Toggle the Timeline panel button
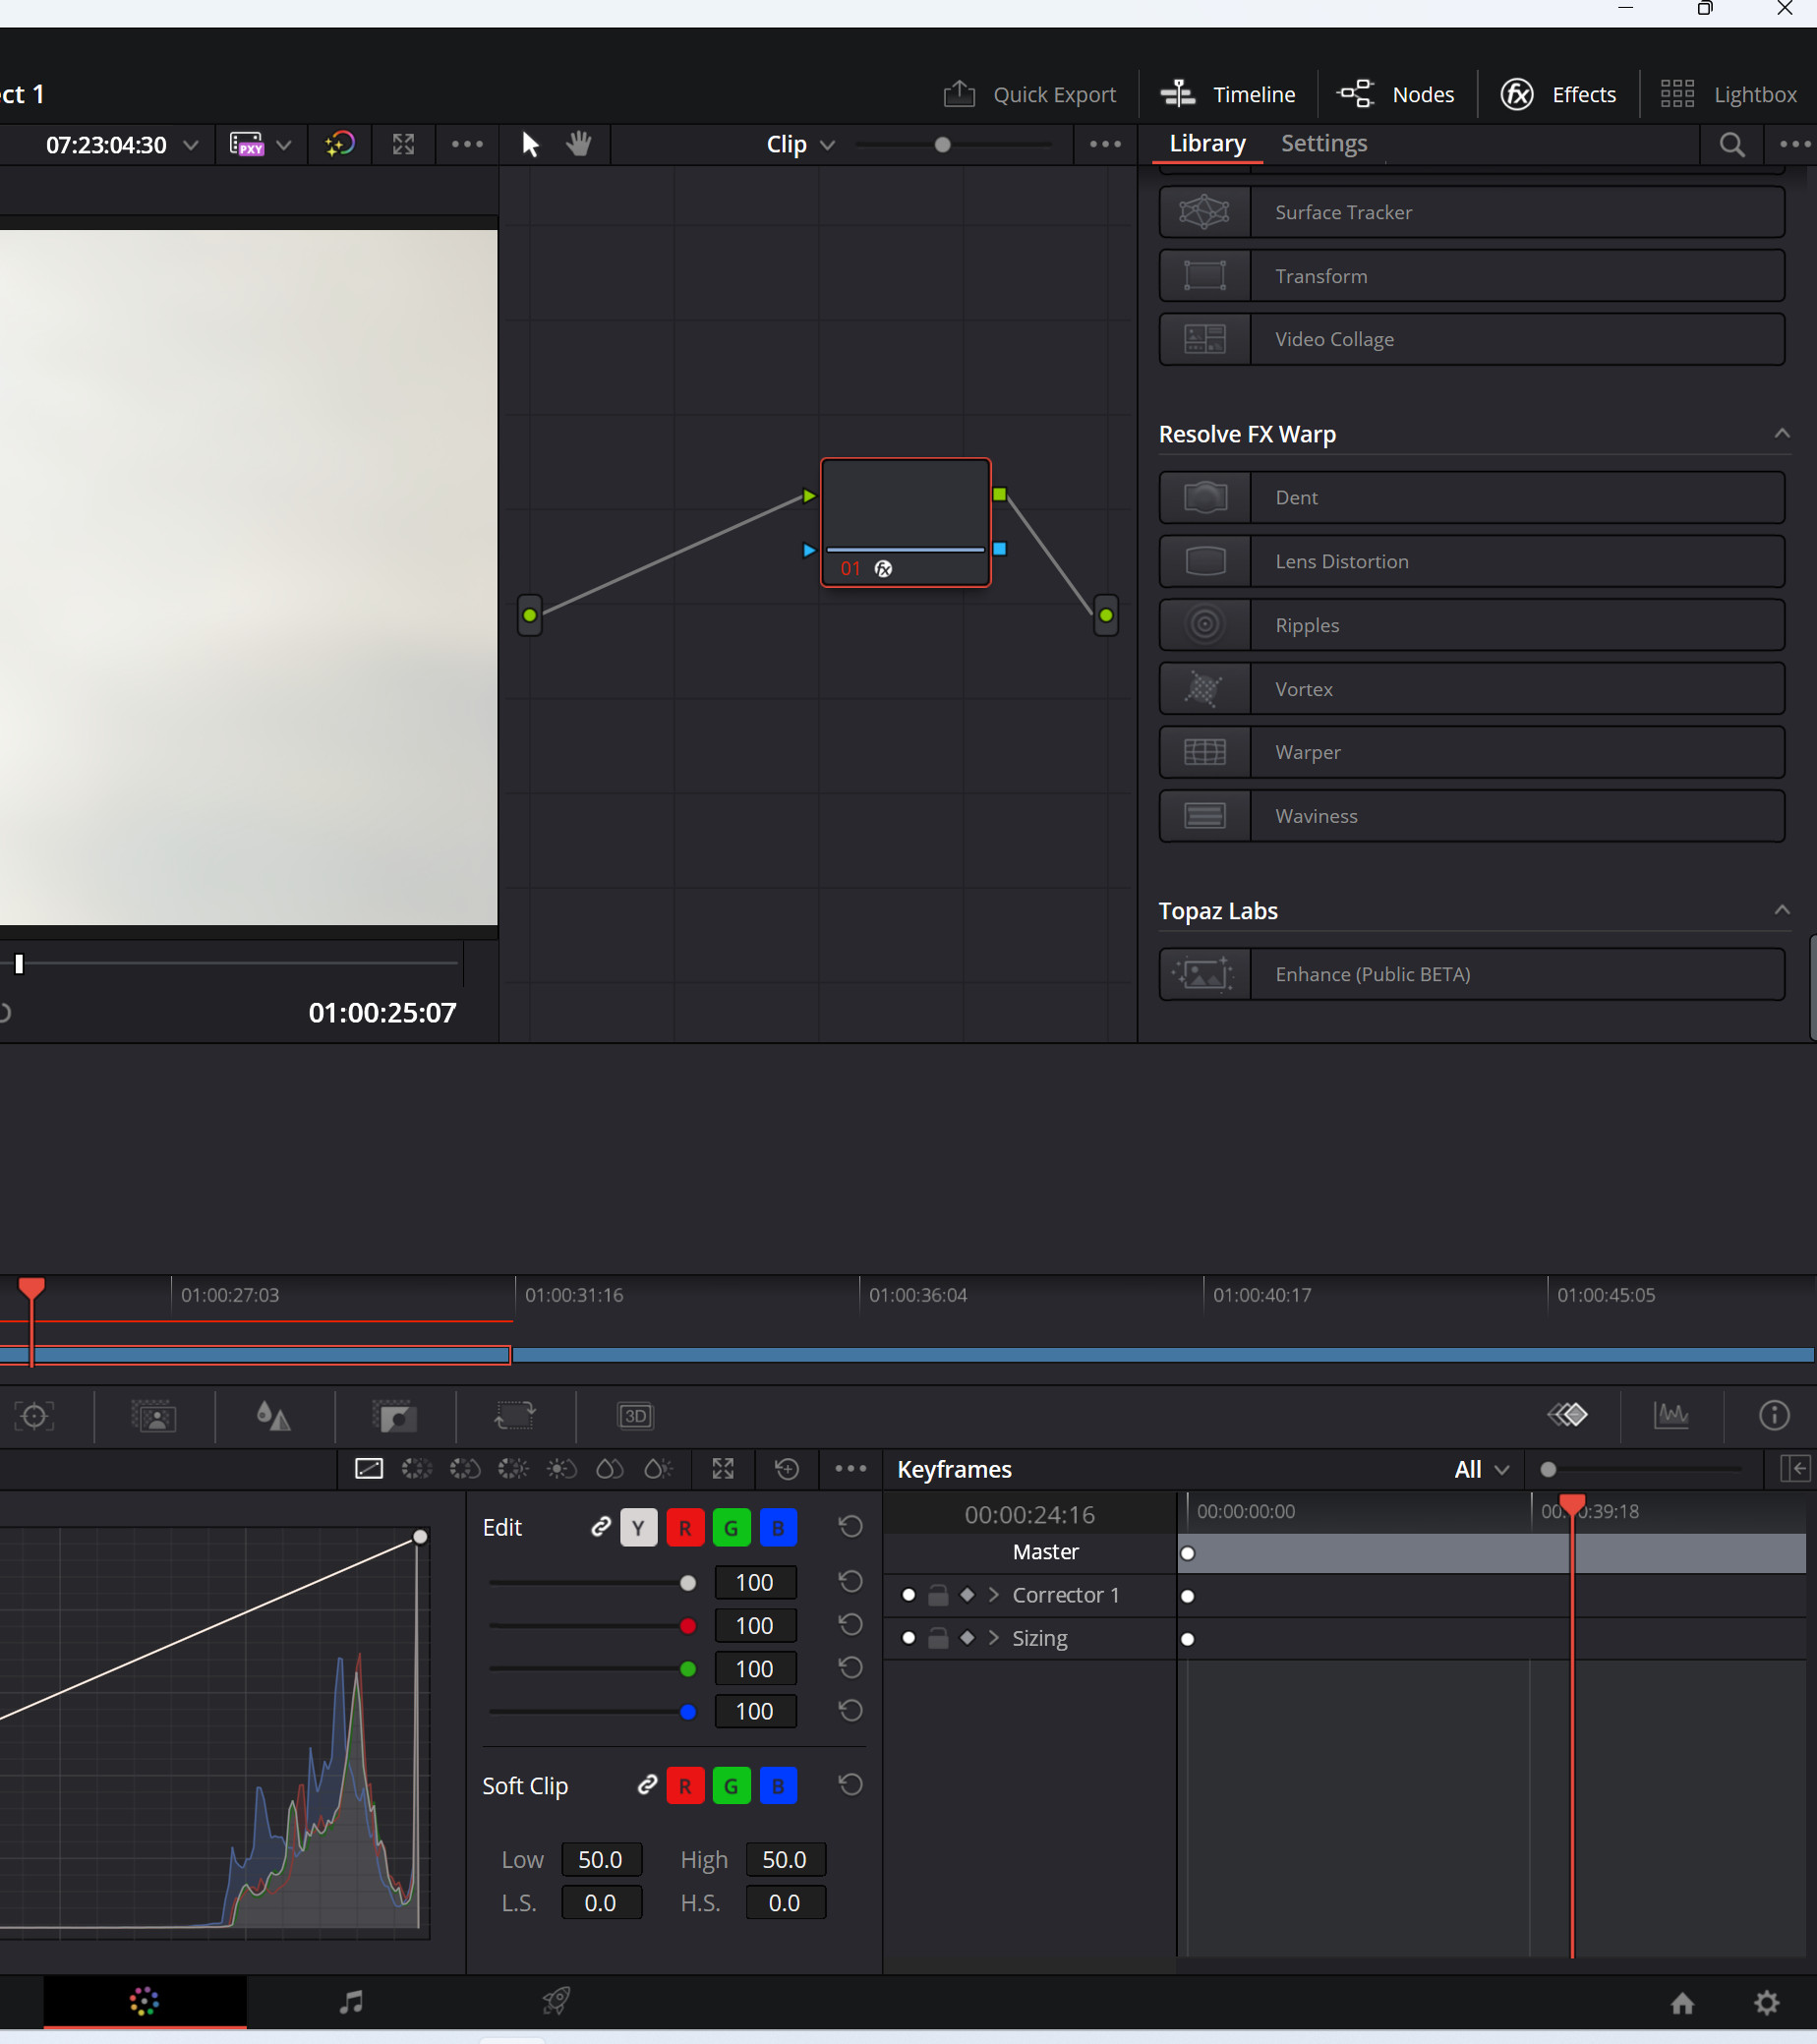Image resolution: width=1817 pixels, height=2044 pixels. [x=1227, y=94]
